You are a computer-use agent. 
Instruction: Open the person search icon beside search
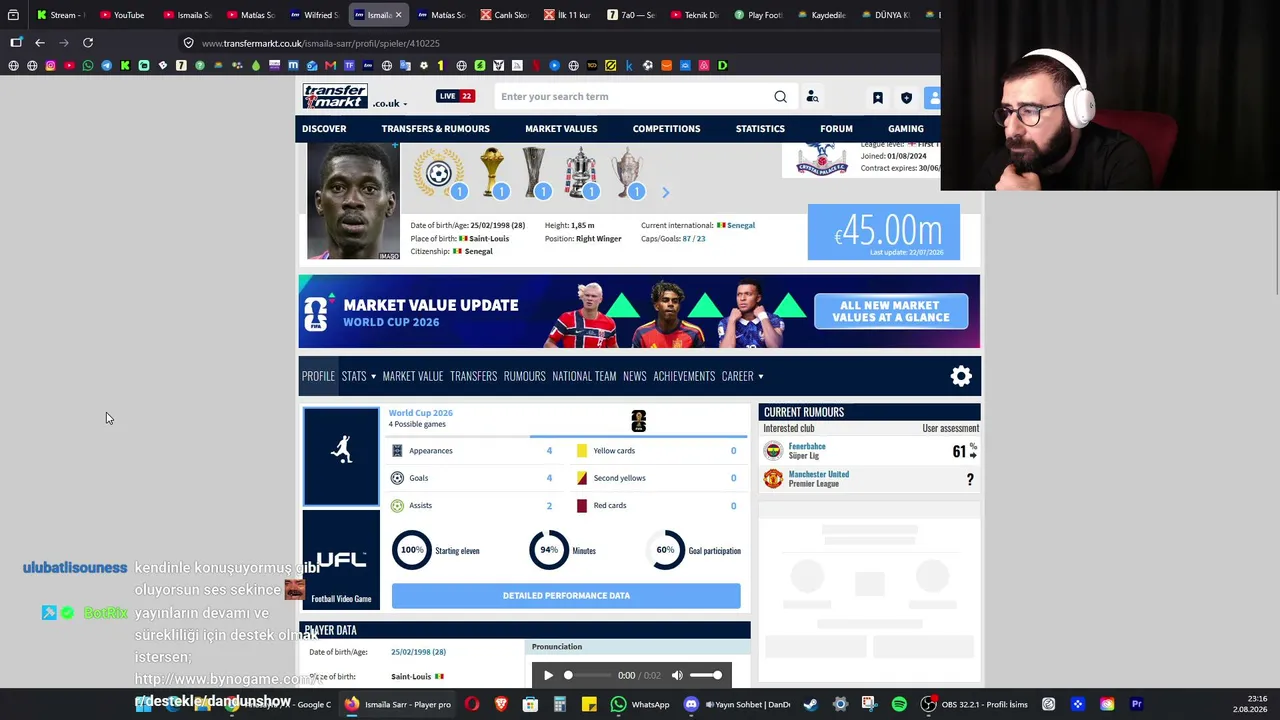tap(812, 97)
